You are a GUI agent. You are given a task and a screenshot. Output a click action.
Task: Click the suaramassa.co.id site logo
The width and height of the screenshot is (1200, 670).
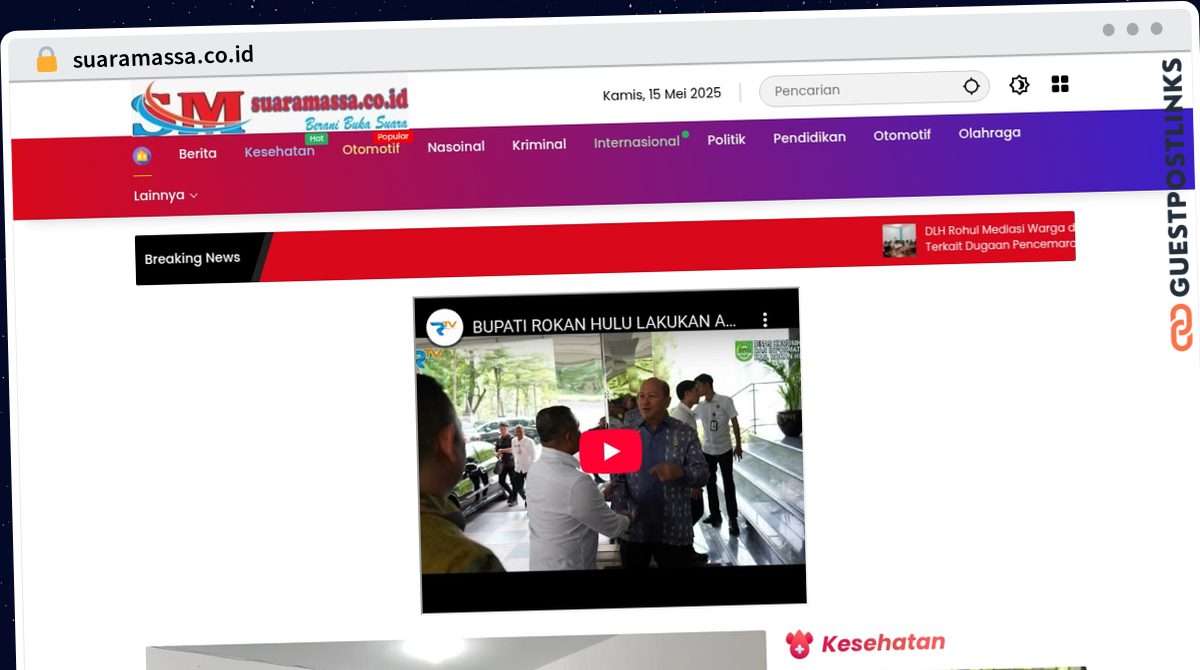coord(270,108)
